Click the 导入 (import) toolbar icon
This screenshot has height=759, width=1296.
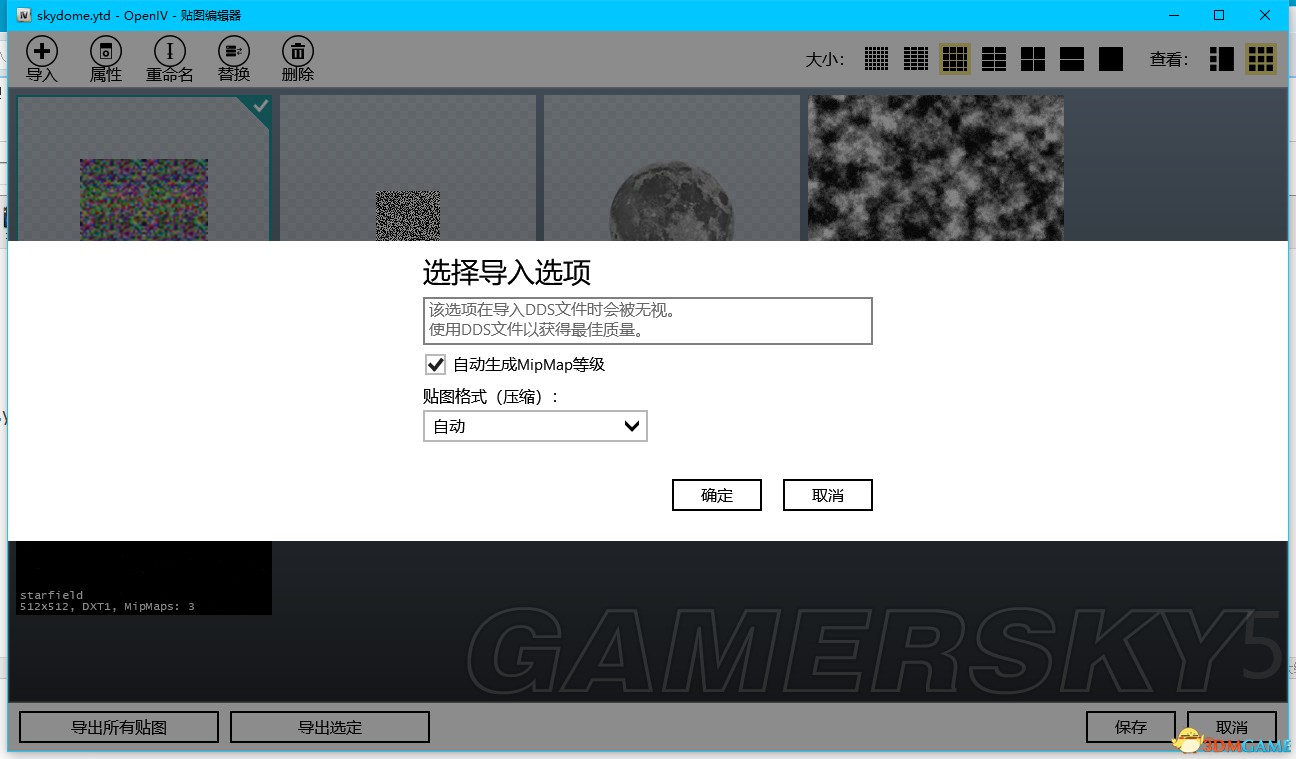[x=42, y=59]
